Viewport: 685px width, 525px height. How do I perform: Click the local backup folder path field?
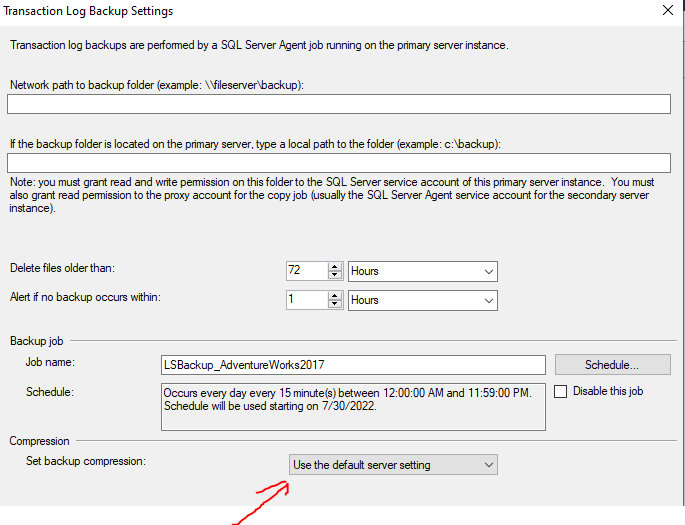pos(339,163)
